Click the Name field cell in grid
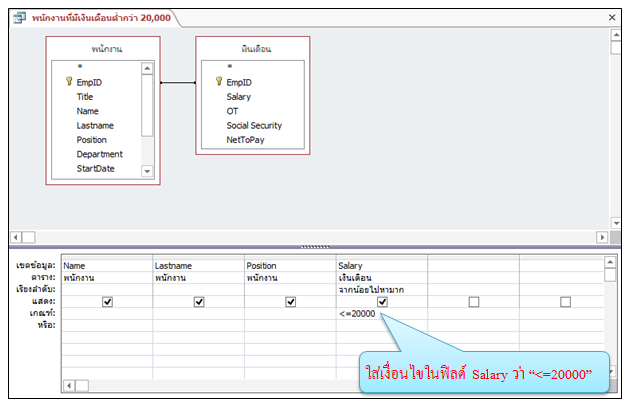Viewport: 628px width, 403px height. point(107,266)
